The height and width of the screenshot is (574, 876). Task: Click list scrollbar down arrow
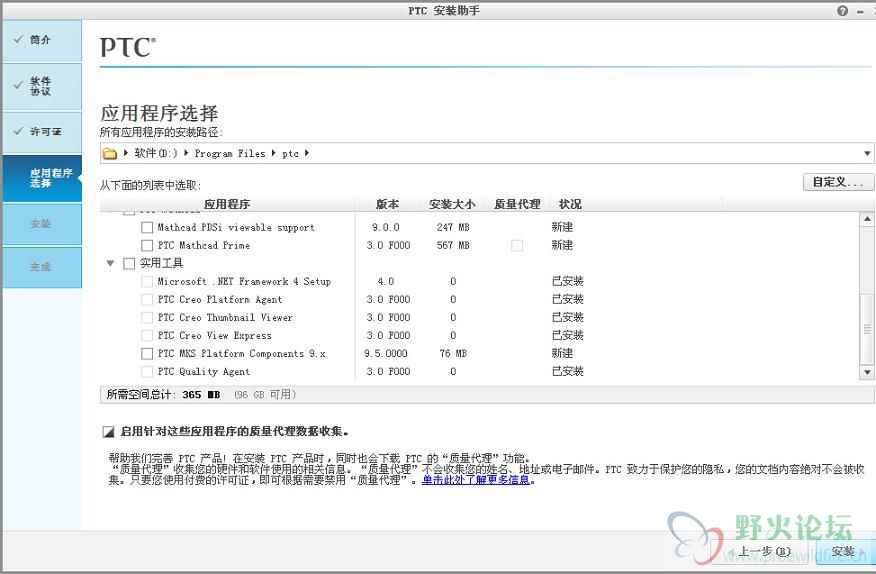click(867, 372)
